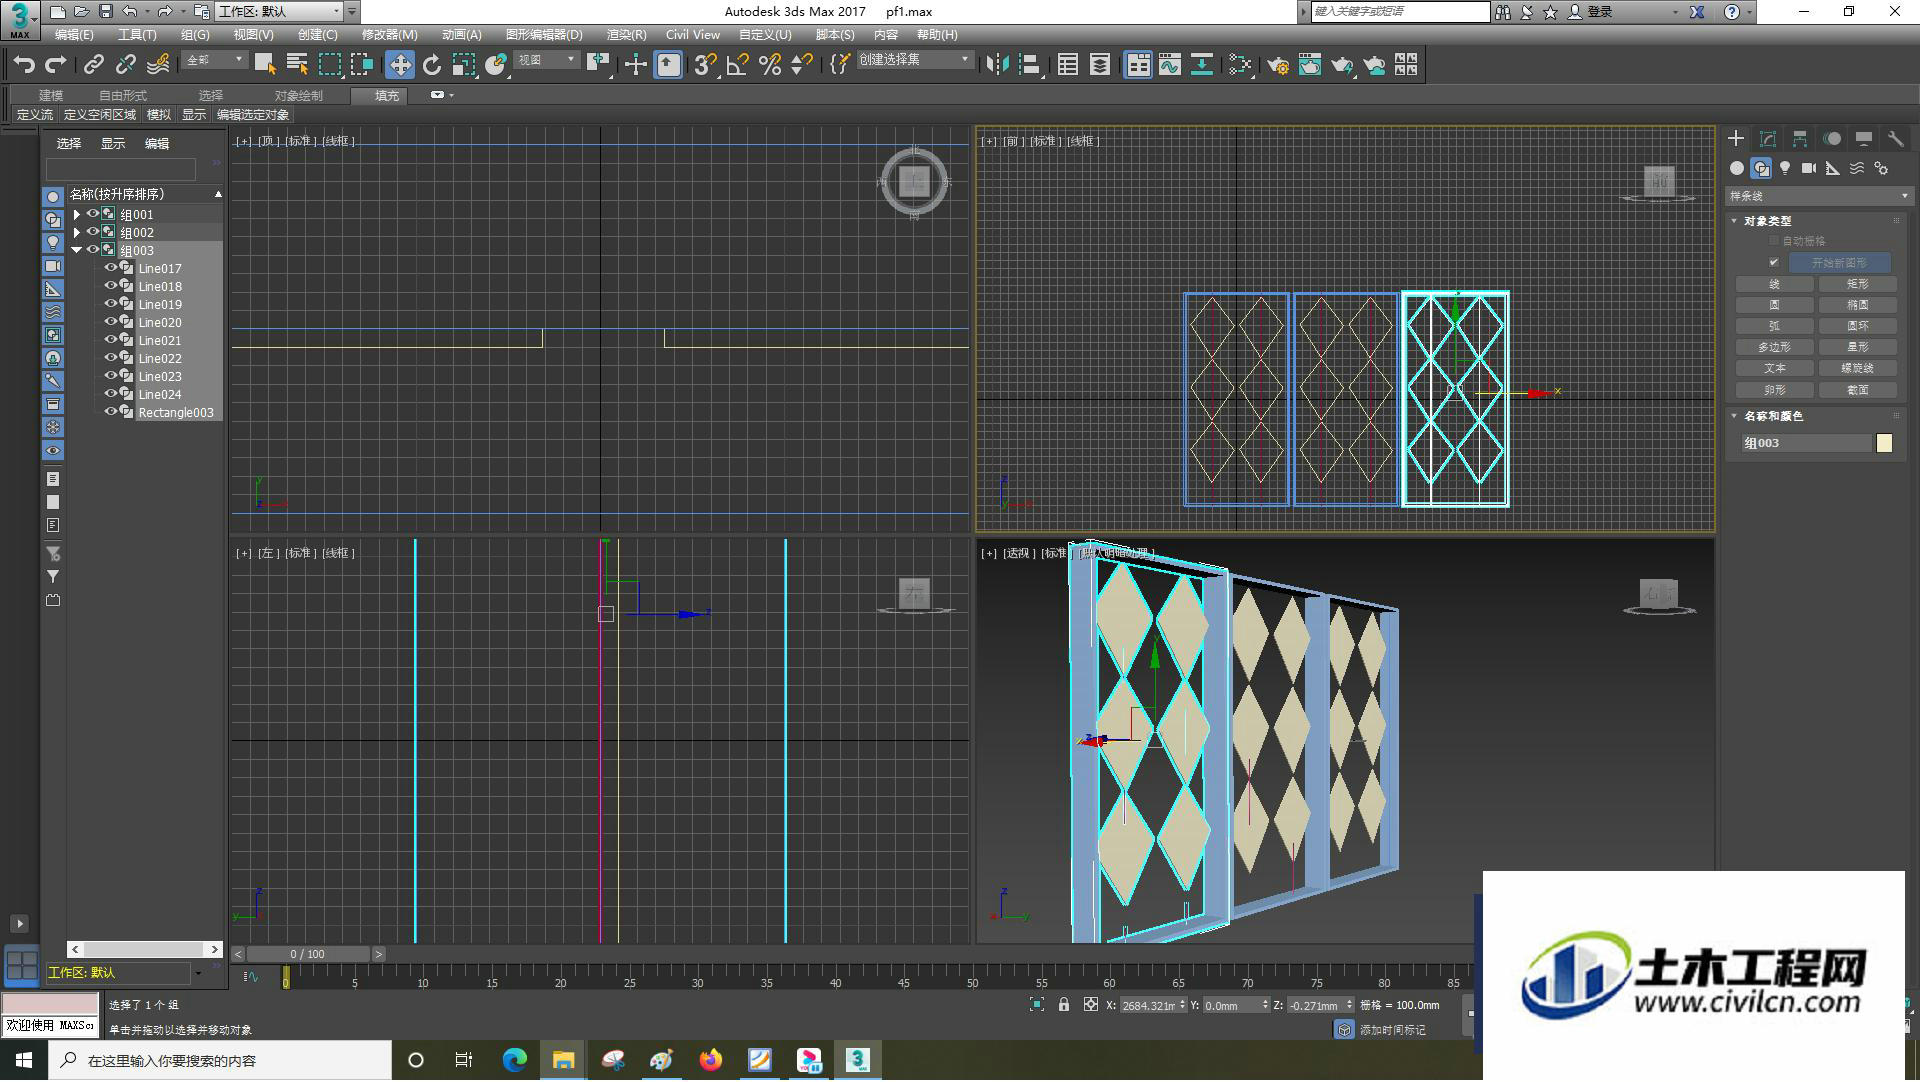This screenshot has width=1920, height=1082.
Task: Click the 组003 object name field
Action: [x=1806, y=443]
